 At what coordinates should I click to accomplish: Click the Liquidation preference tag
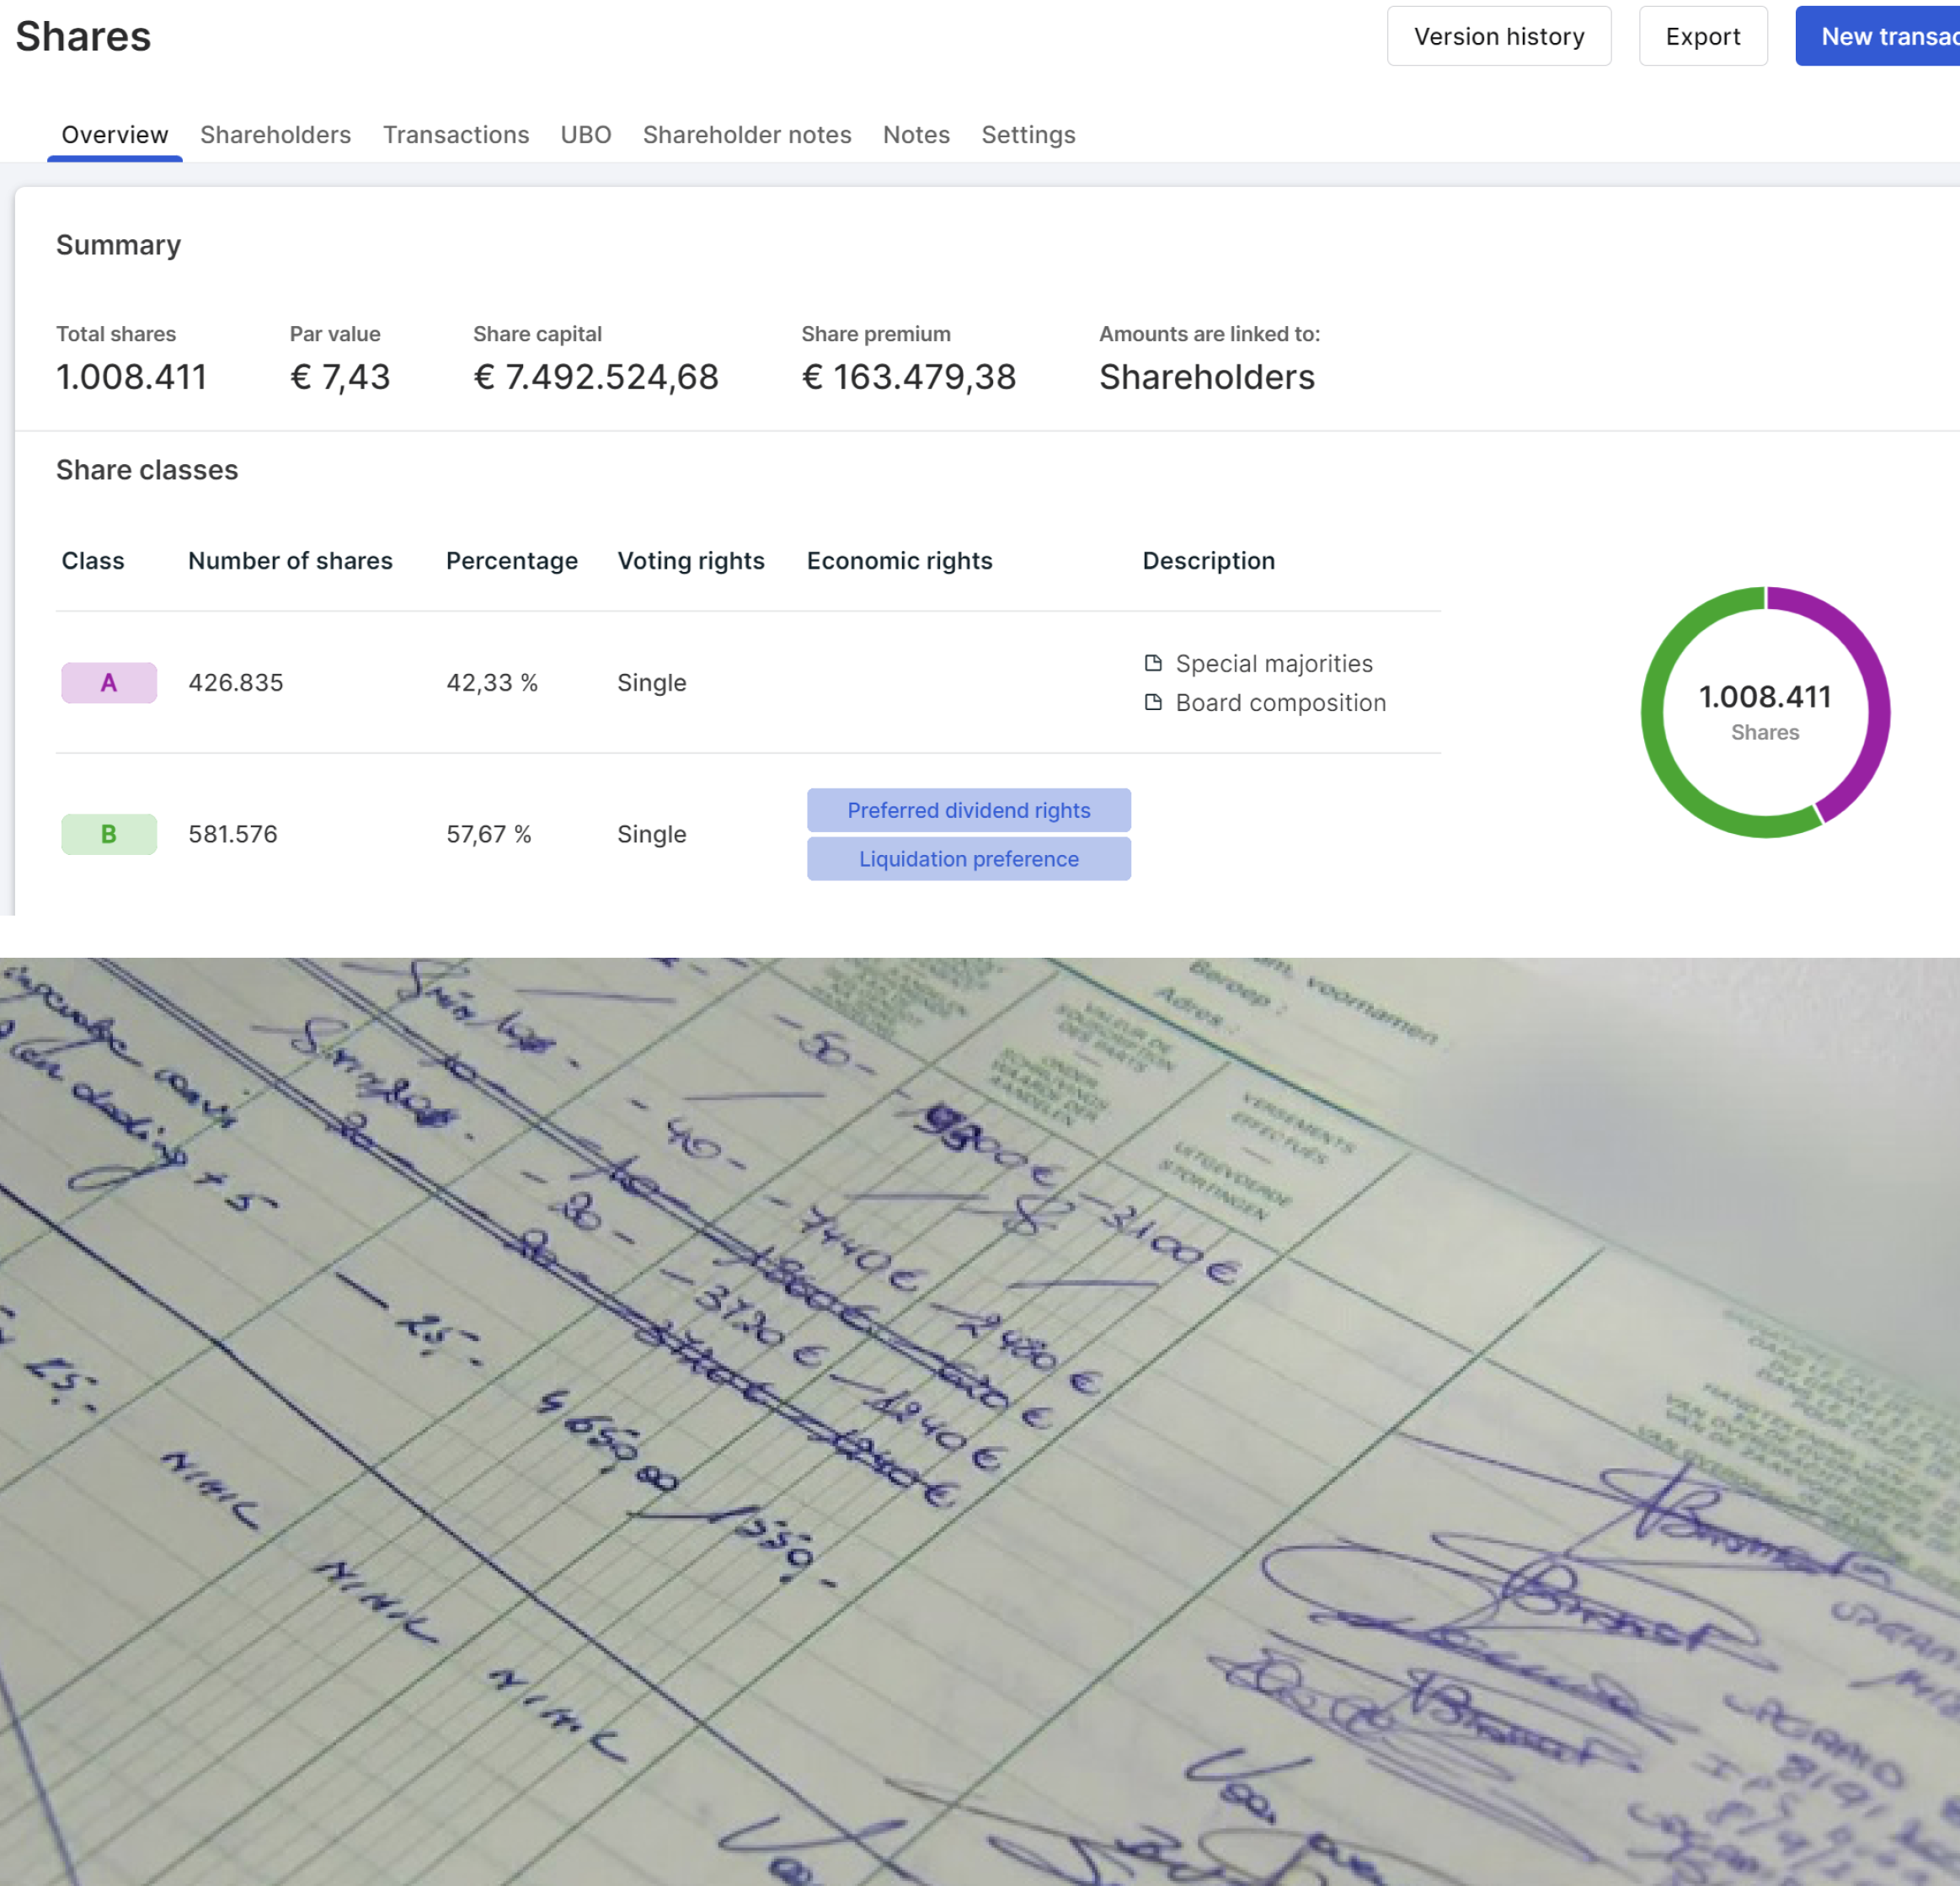(969, 859)
